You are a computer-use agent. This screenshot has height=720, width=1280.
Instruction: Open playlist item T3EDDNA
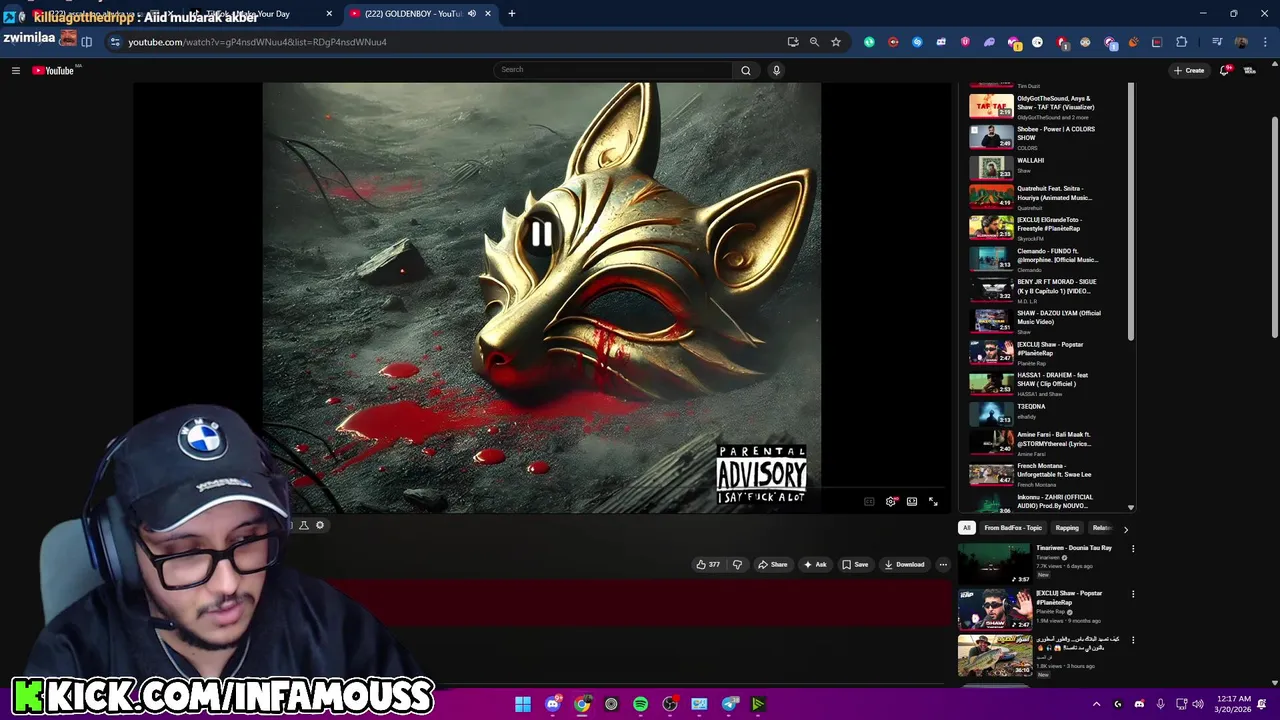tap(1045, 412)
